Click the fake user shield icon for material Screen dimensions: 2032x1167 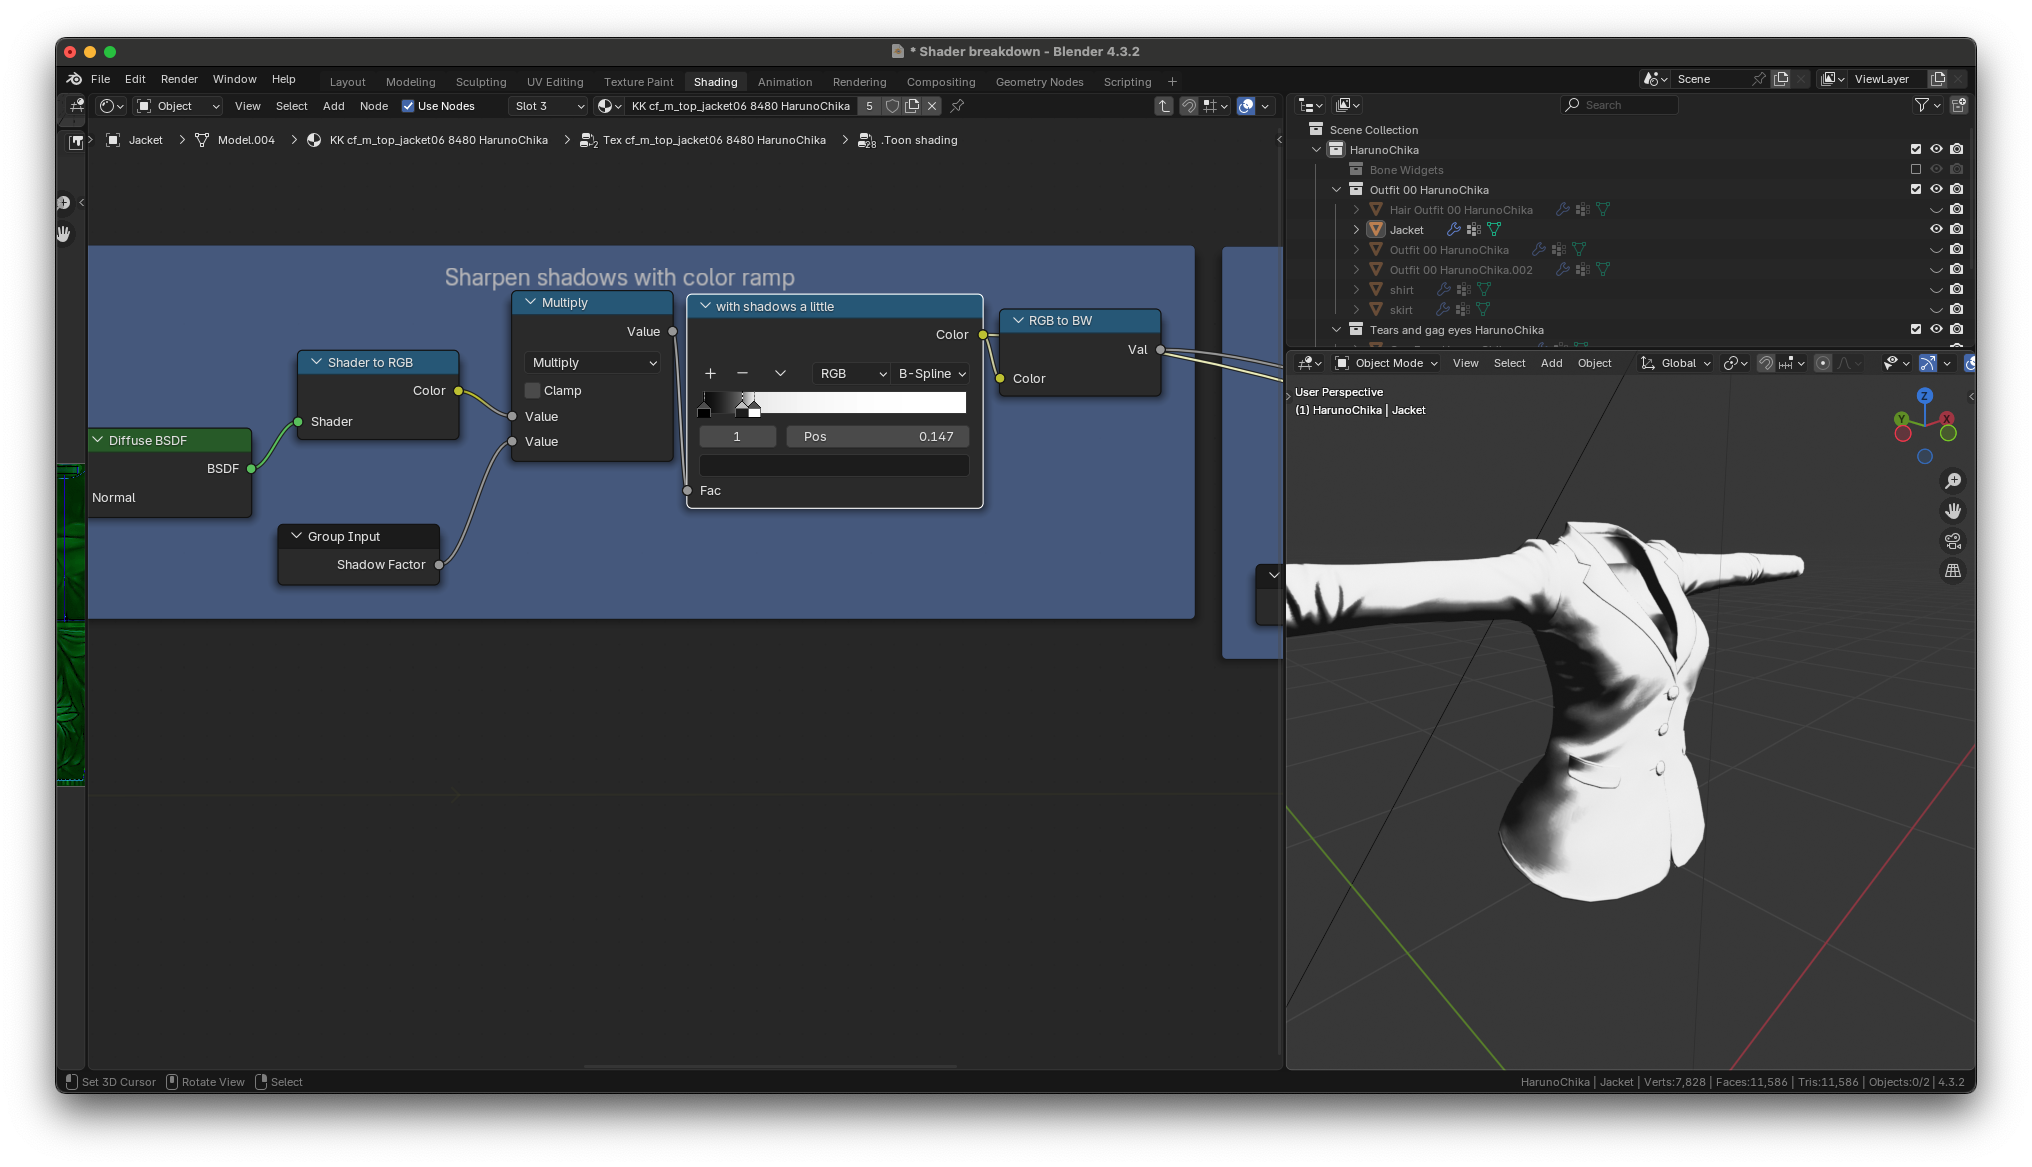point(892,106)
